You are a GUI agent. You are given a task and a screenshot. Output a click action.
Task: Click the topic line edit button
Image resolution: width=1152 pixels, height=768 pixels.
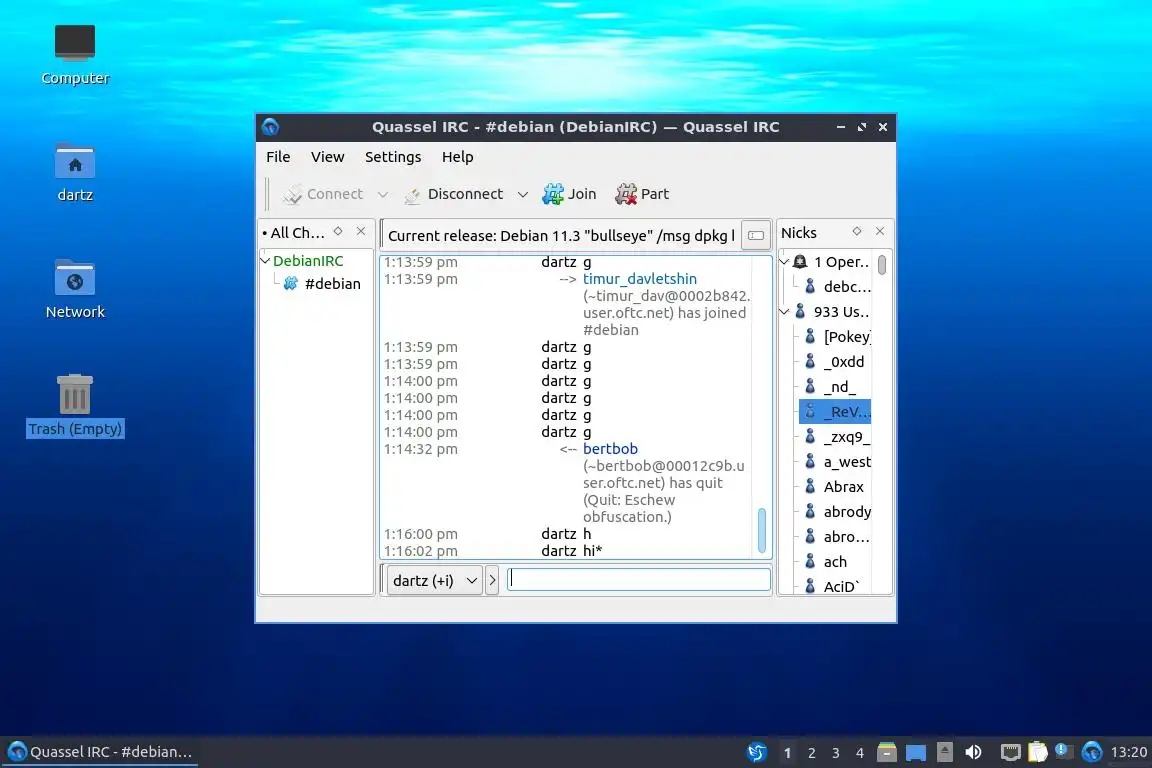coord(756,235)
